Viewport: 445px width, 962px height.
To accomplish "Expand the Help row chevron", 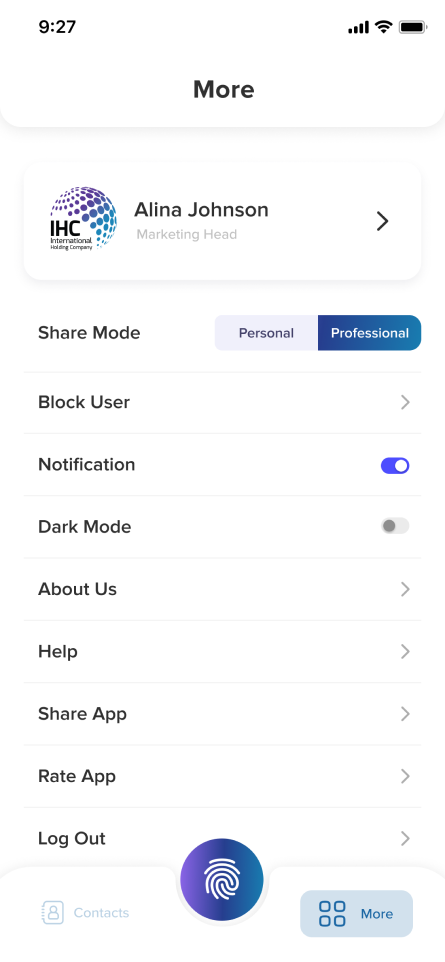I will [405, 651].
